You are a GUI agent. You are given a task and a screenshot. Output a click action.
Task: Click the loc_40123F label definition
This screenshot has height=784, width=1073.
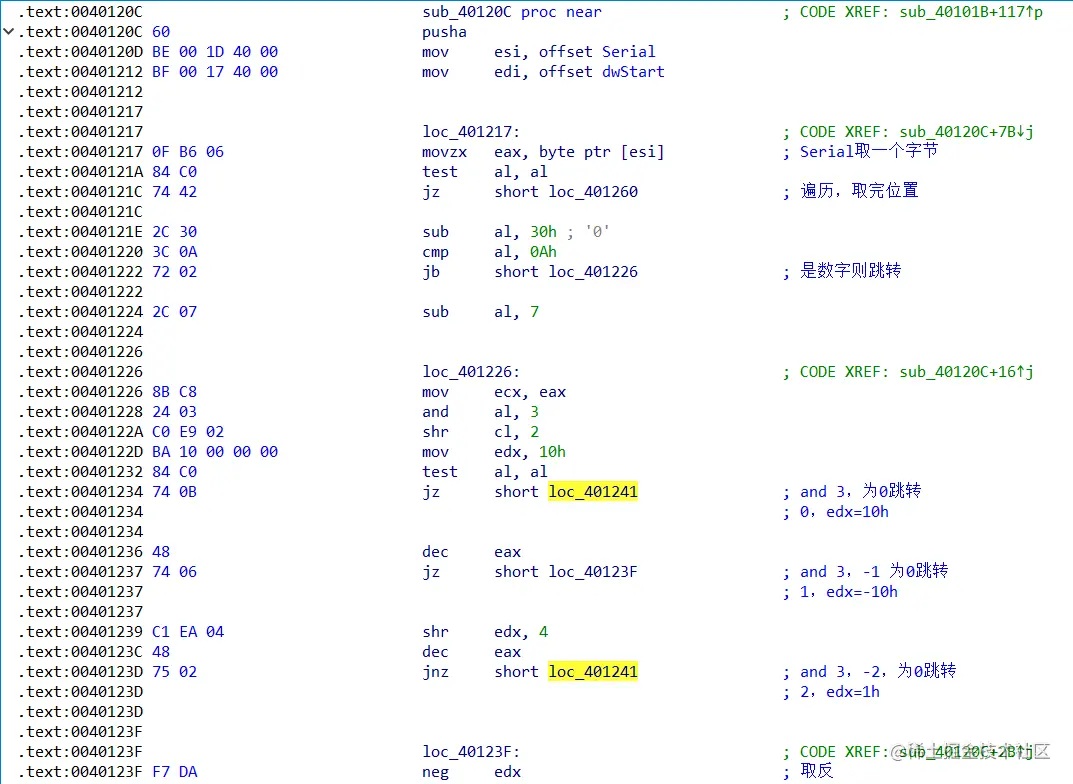pos(471,751)
